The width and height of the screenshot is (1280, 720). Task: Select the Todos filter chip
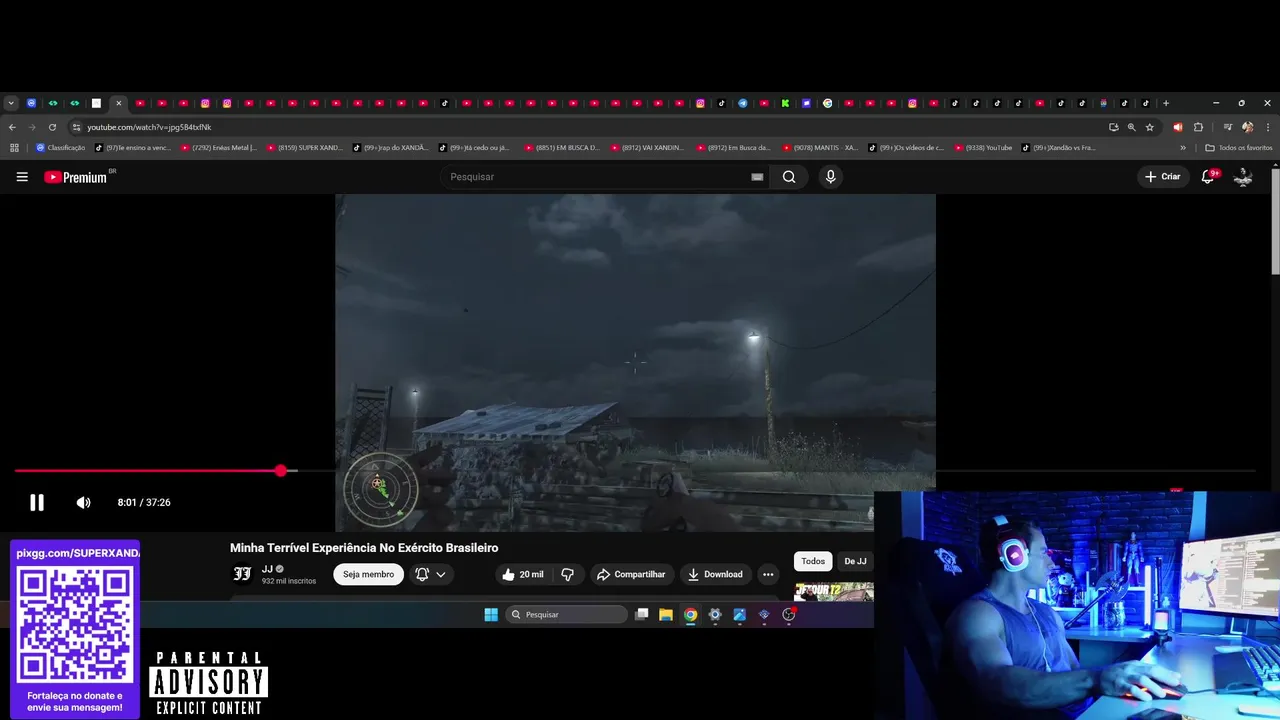point(813,561)
